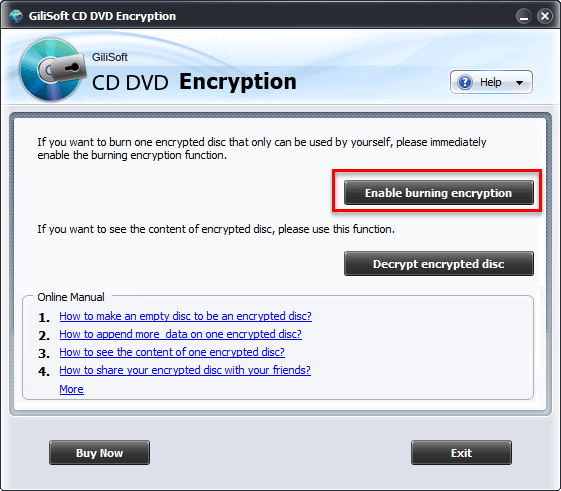Open link on making an empty encrypted disc
The height and width of the screenshot is (491, 561).
[185, 316]
